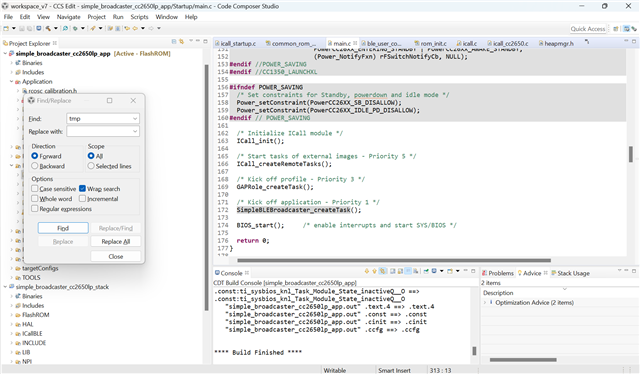Click the Last Edit Location toolbar icon
This screenshot has width=640, height=374.
pos(127,29)
